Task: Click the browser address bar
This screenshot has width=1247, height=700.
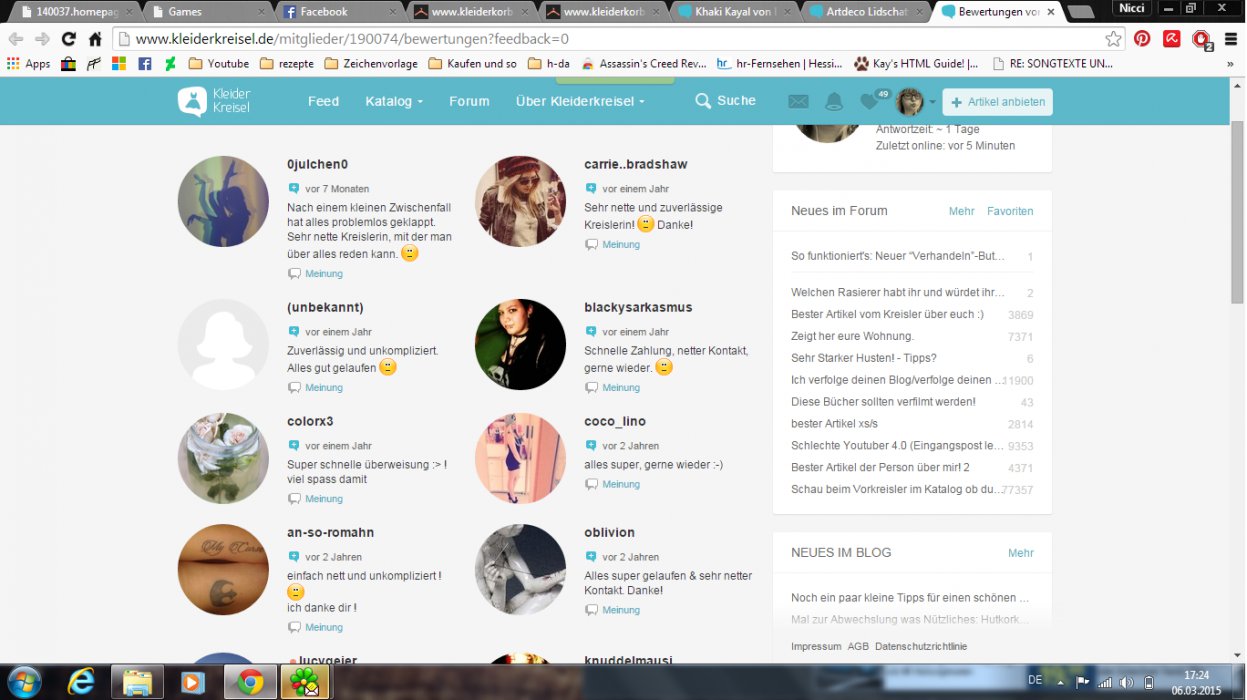Action: (x=600, y=39)
